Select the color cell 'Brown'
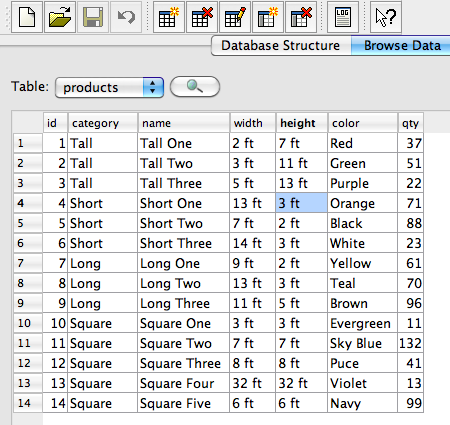Viewport: 450px width, 425px height. point(363,303)
